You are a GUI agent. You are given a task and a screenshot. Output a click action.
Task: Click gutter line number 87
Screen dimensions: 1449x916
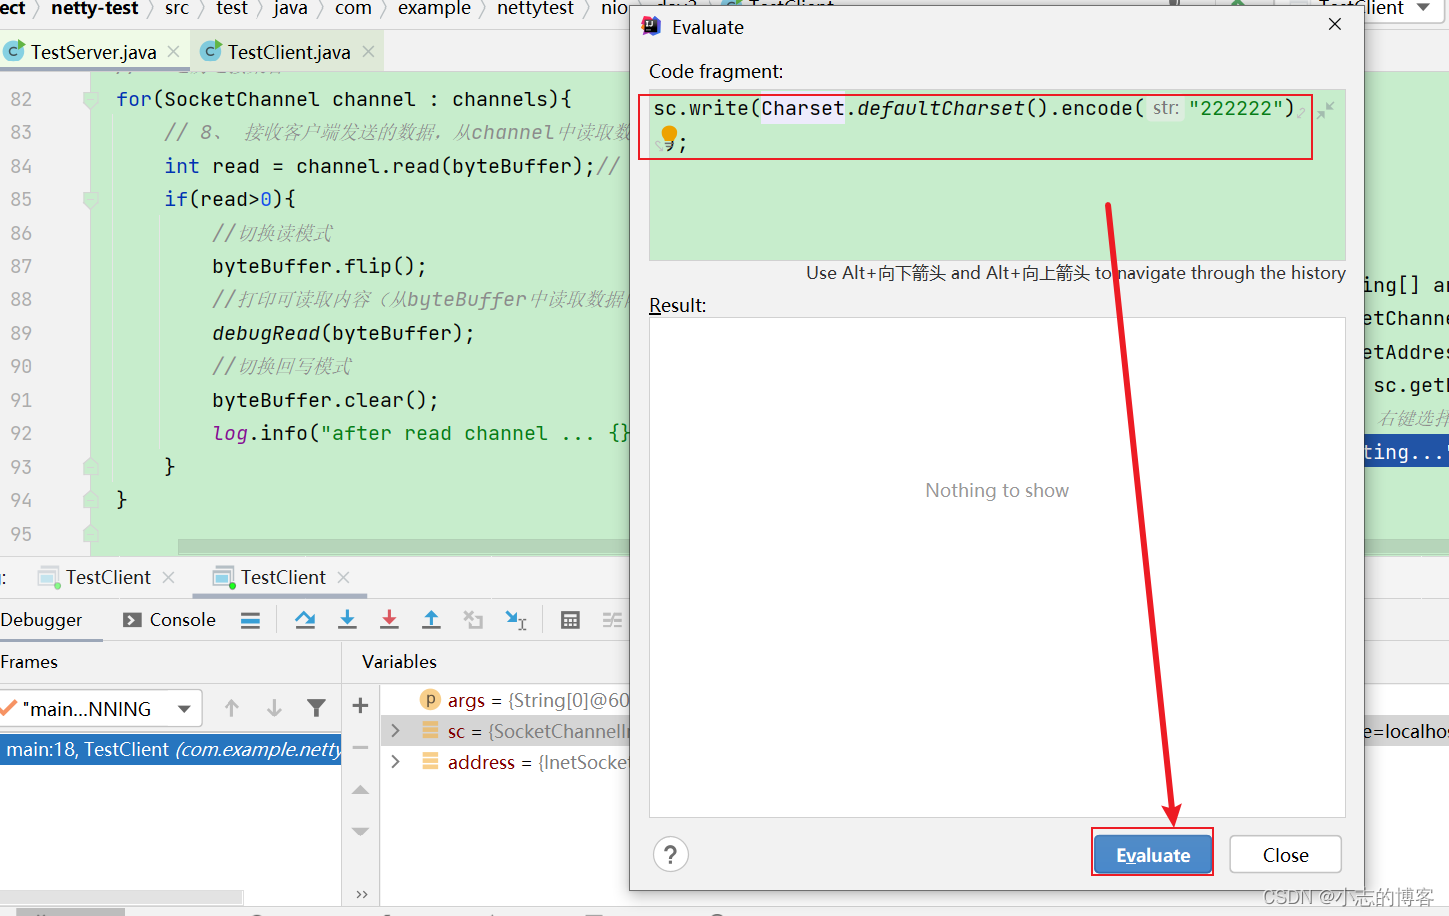[21, 266]
